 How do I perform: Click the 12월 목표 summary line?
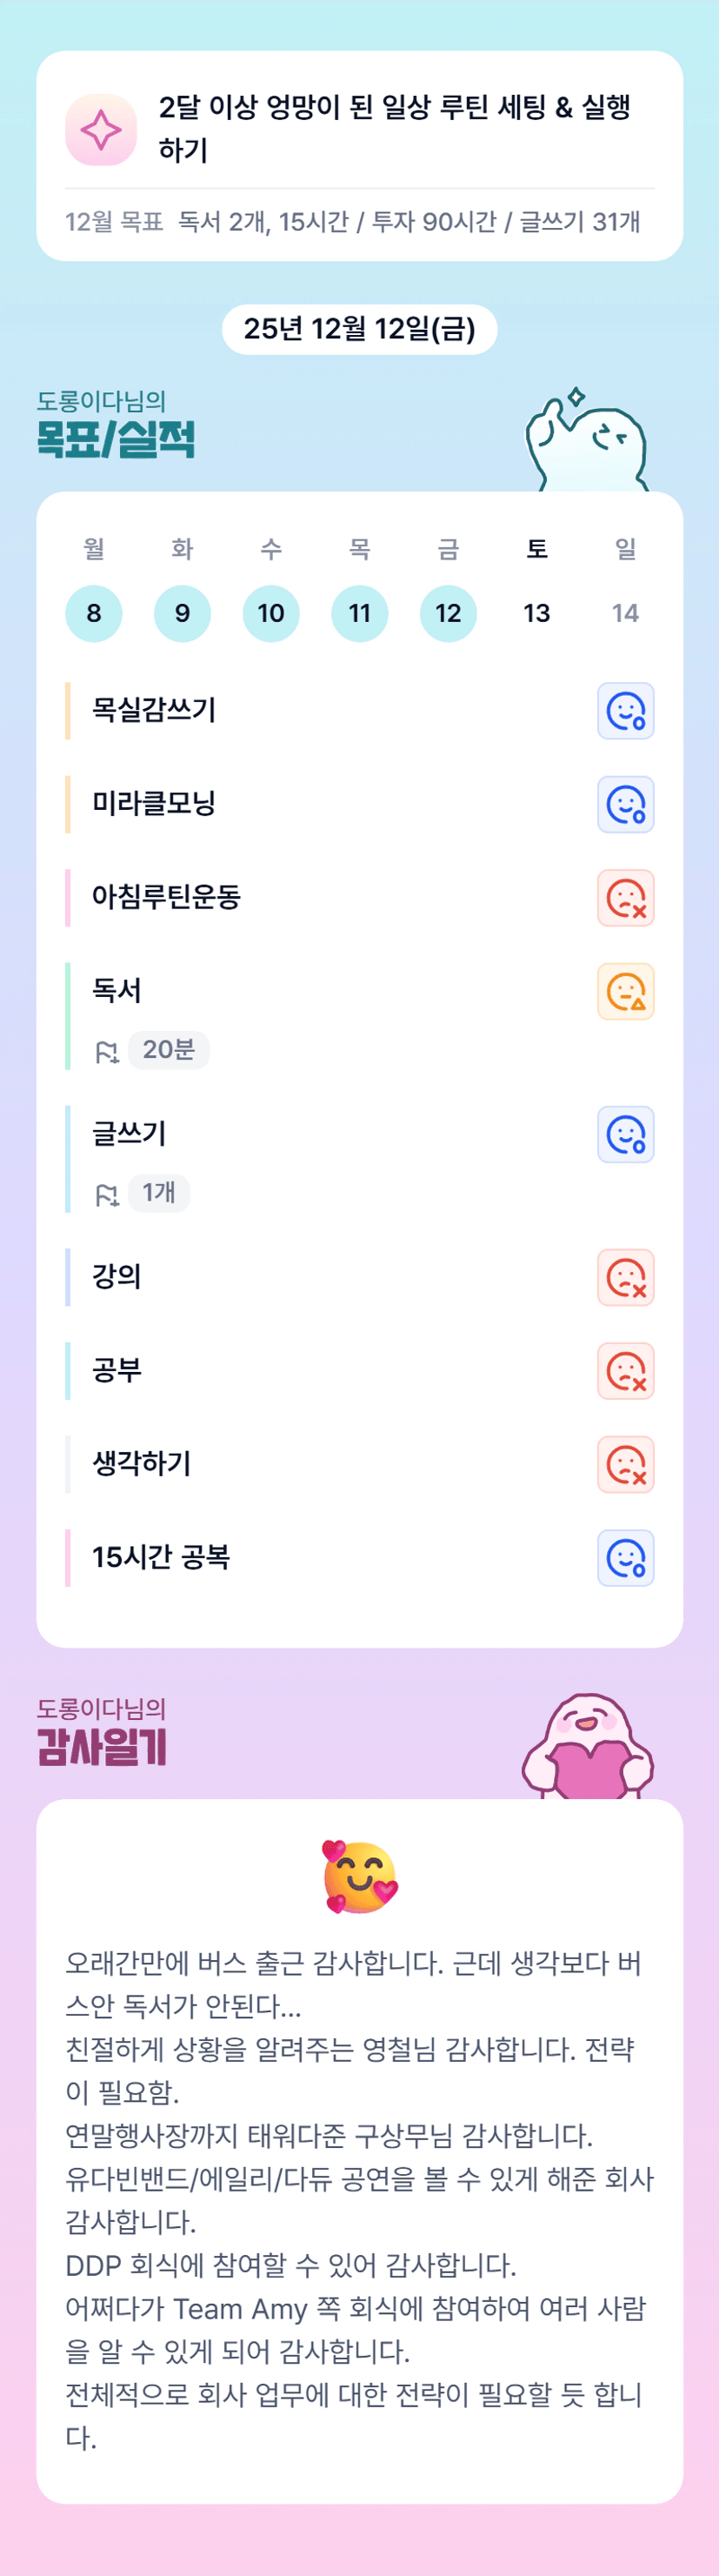click(353, 222)
